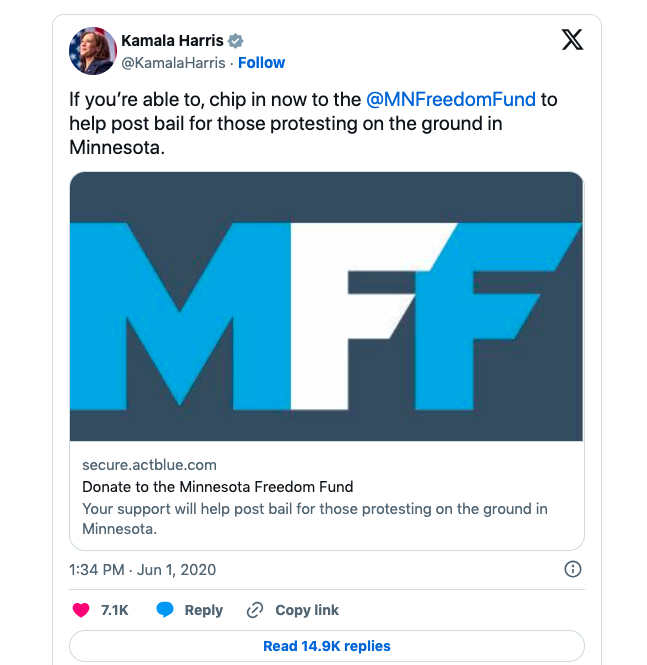Viewport: 647px width, 665px height.
Task: Click the Reply text label
Action: coord(204,610)
